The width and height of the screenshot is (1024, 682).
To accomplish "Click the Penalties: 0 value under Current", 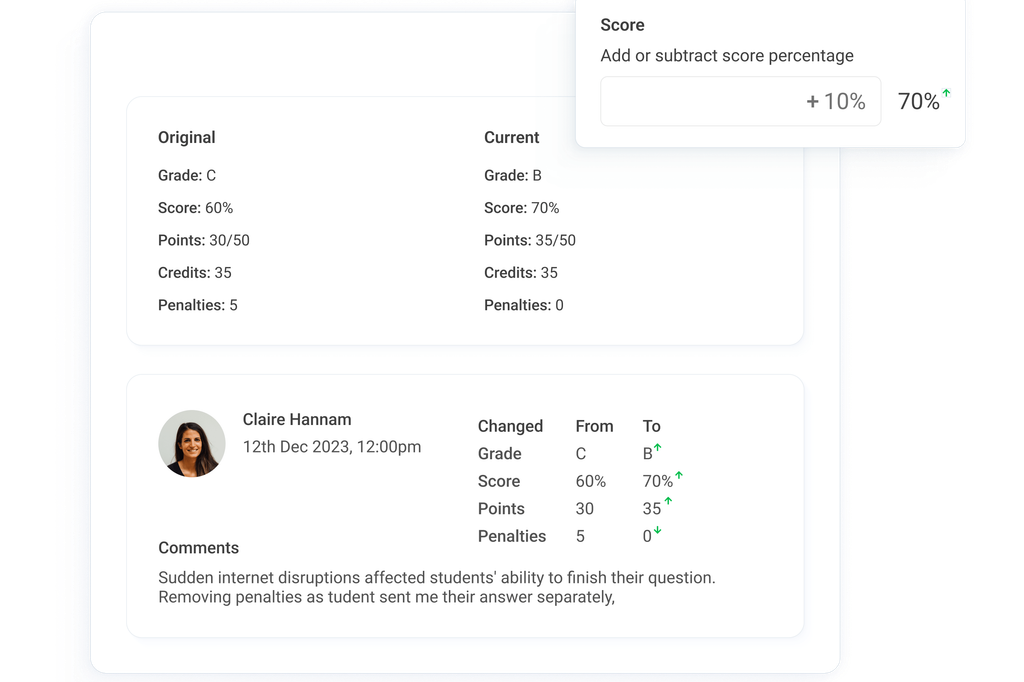I will (x=523, y=304).
